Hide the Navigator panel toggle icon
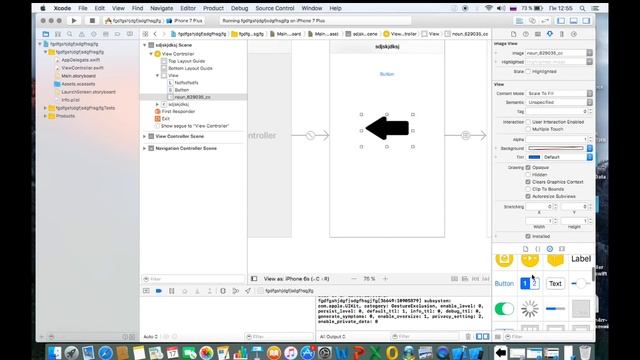 pos(561,20)
